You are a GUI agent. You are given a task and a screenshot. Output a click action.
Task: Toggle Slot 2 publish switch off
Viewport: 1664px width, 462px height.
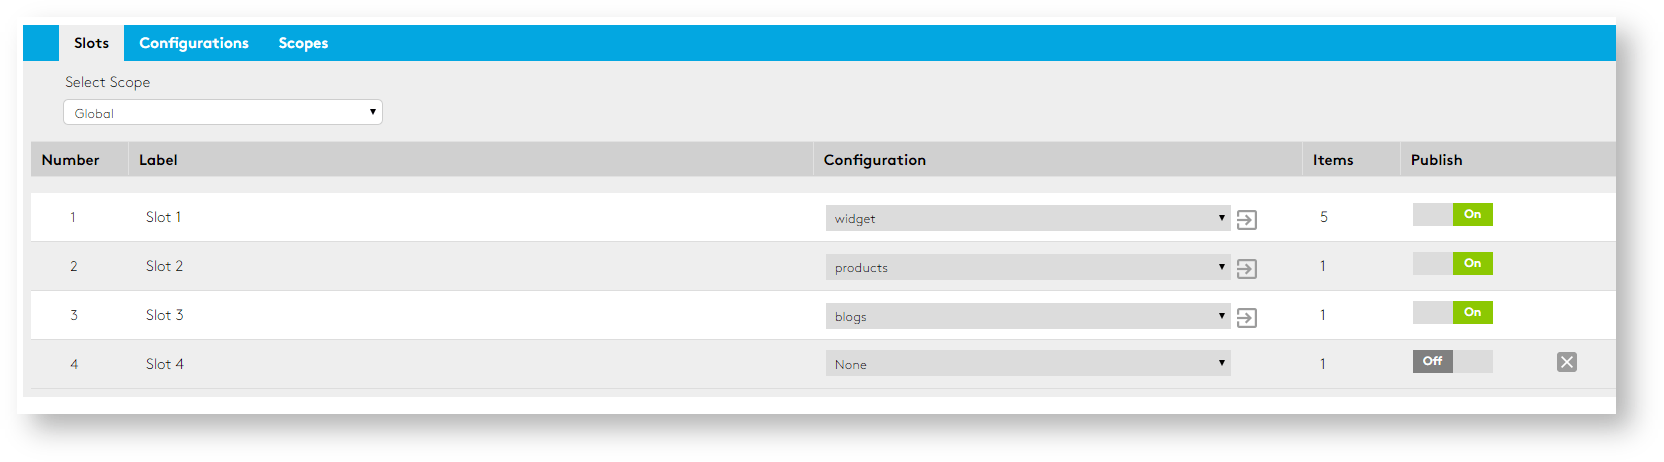[x=1452, y=263]
